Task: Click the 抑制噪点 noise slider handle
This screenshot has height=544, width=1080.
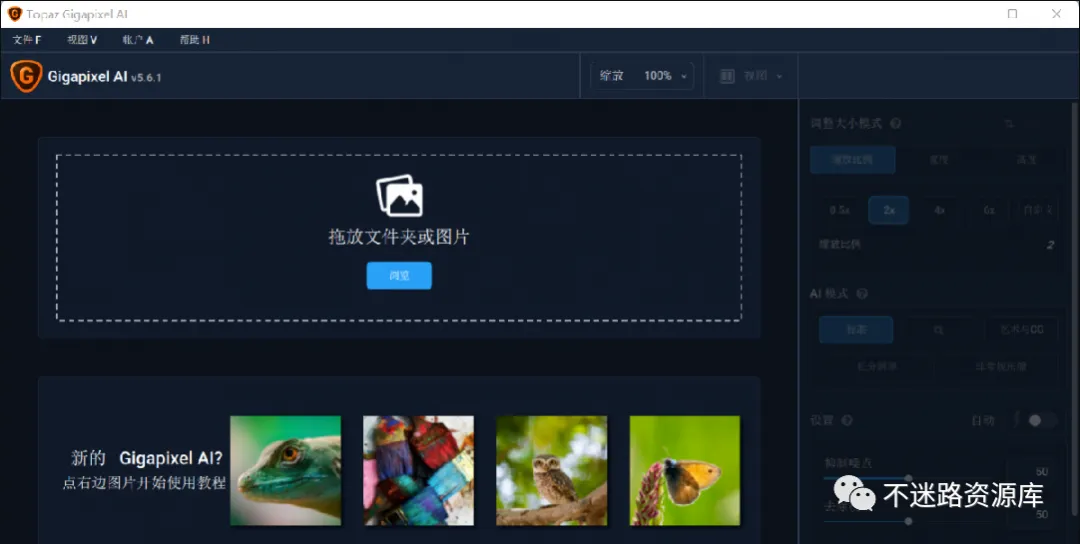Action: [908, 478]
